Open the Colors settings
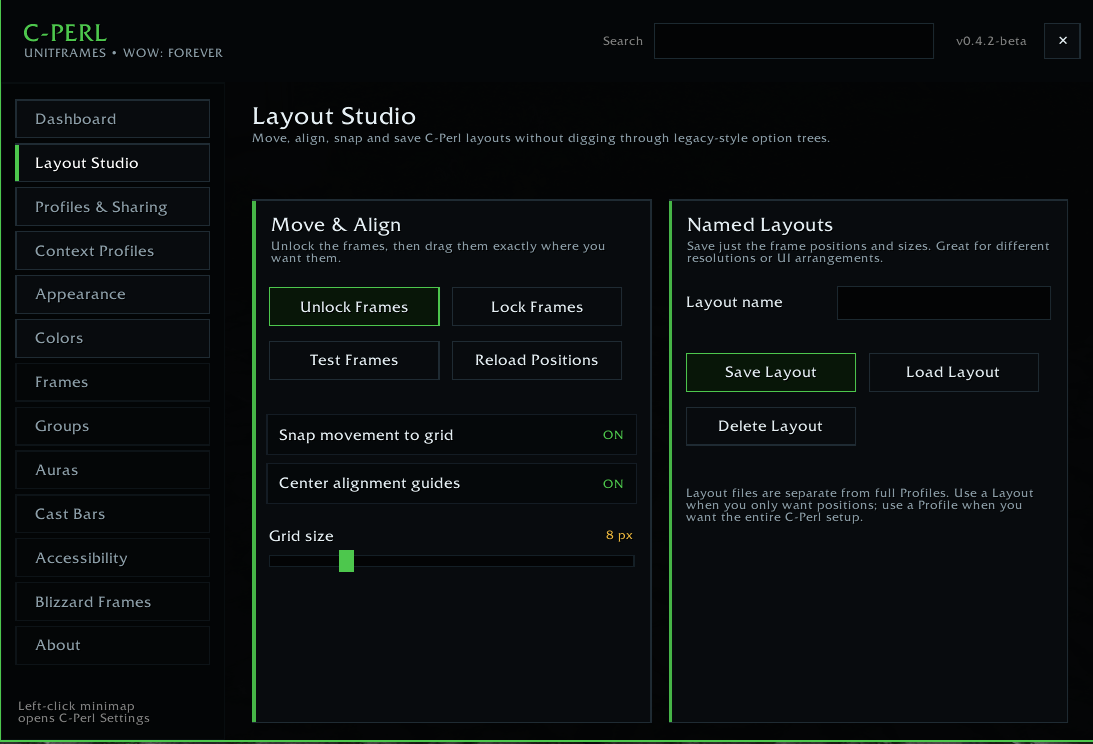The height and width of the screenshot is (744, 1093). pyautogui.click(x=112, y=338)
